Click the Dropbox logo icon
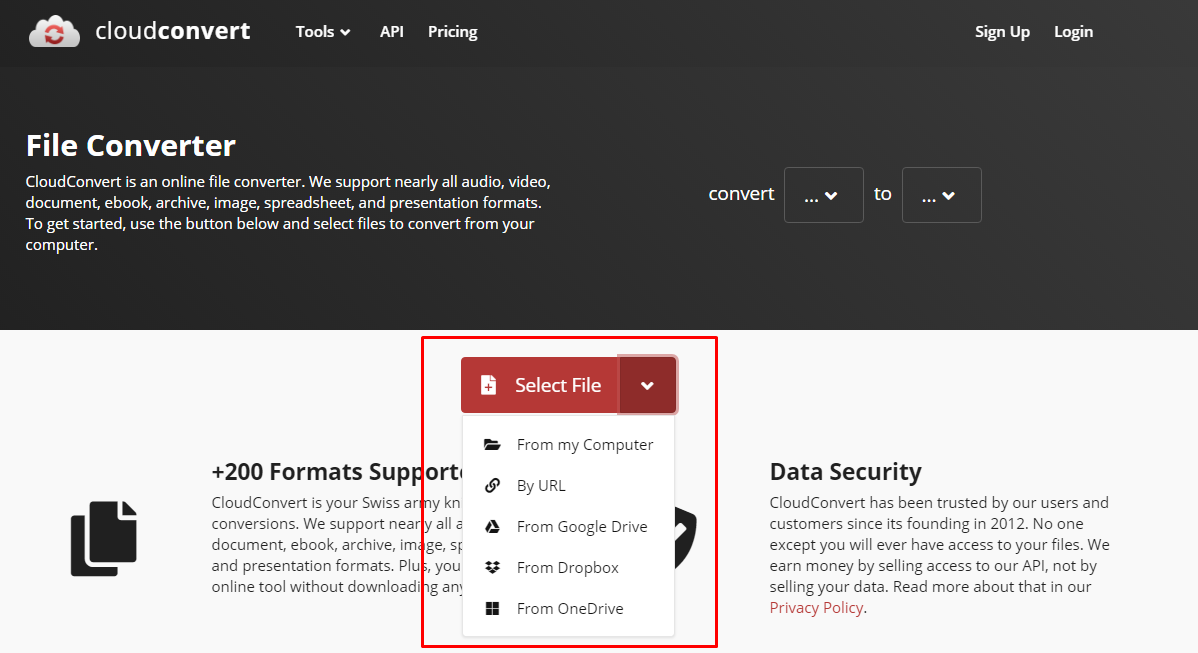 pyautogui.click(x=492, y=567)
